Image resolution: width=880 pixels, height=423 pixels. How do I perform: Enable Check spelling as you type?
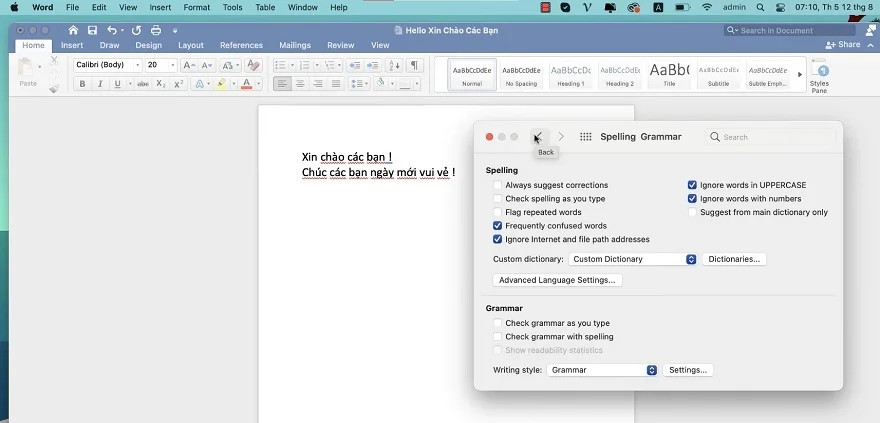pos(498,199)
